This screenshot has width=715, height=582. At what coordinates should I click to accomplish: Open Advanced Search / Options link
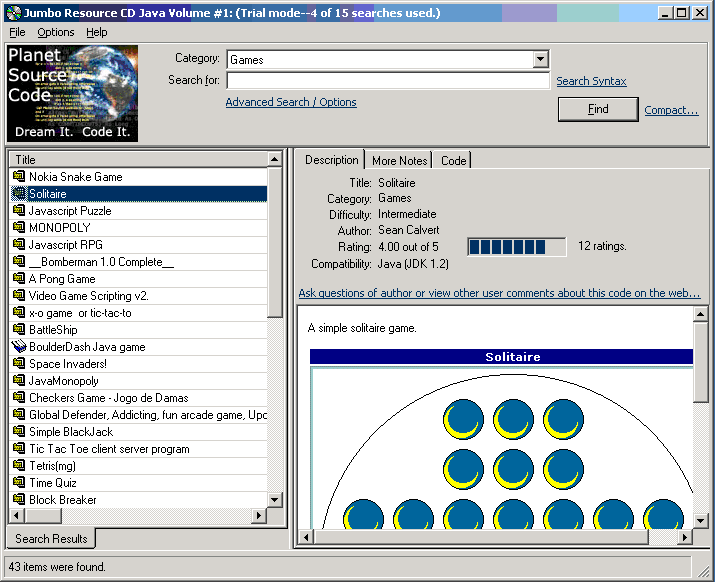291,102
